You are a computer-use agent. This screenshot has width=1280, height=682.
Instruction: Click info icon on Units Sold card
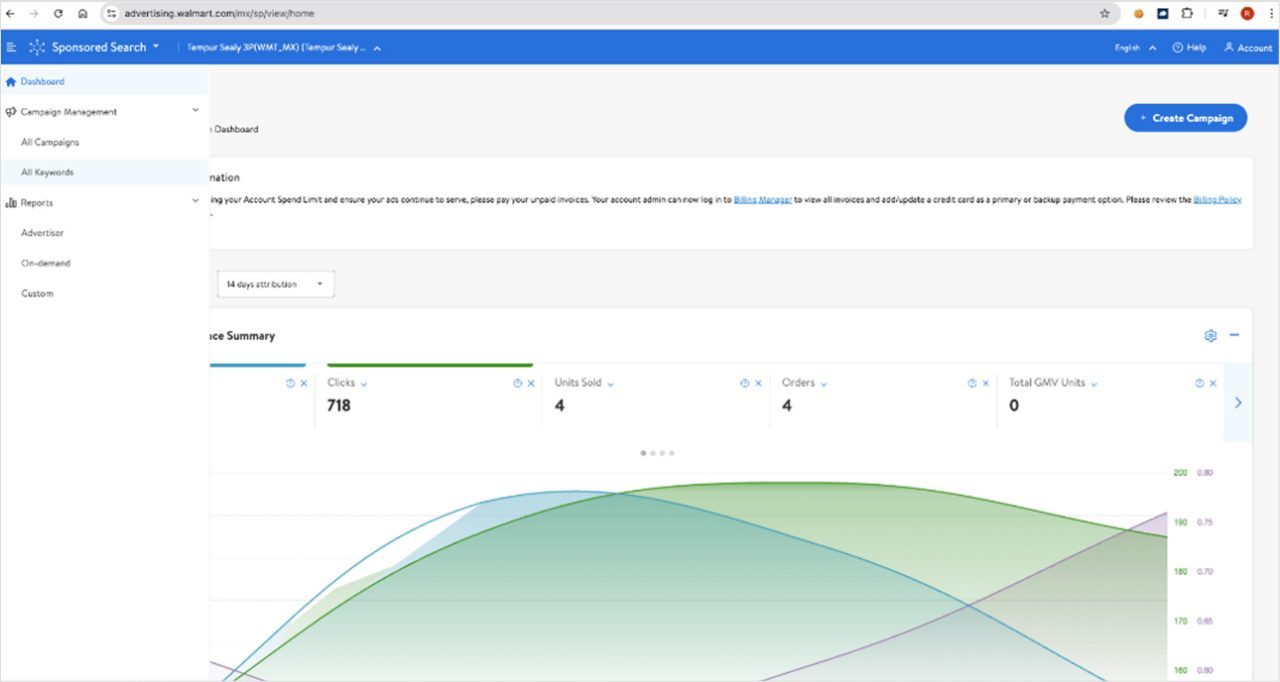coord(744,383)
